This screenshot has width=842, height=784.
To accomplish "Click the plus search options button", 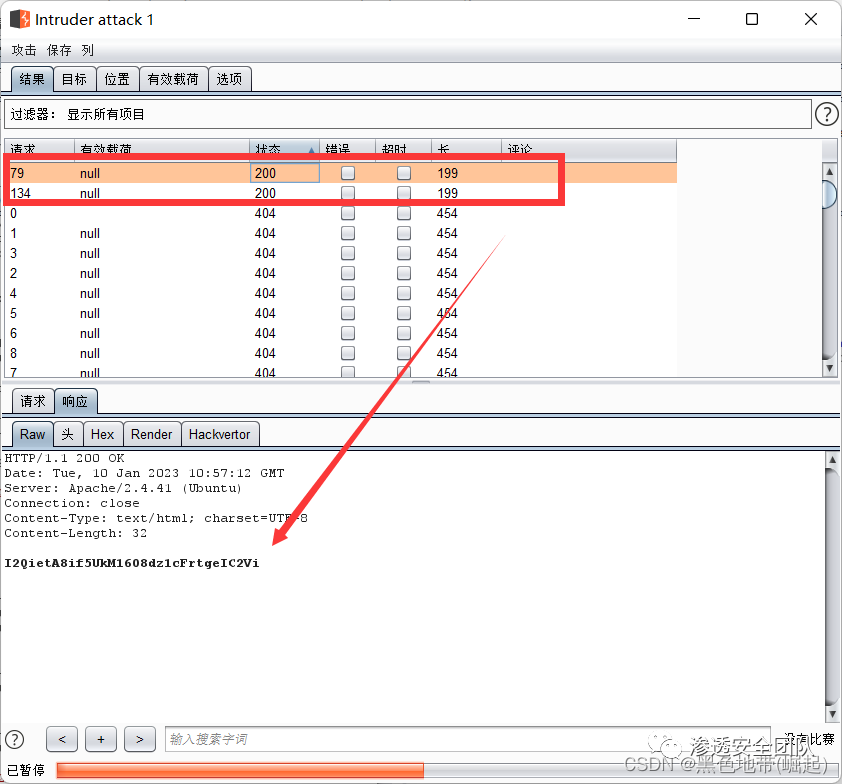I will point(101,739).
